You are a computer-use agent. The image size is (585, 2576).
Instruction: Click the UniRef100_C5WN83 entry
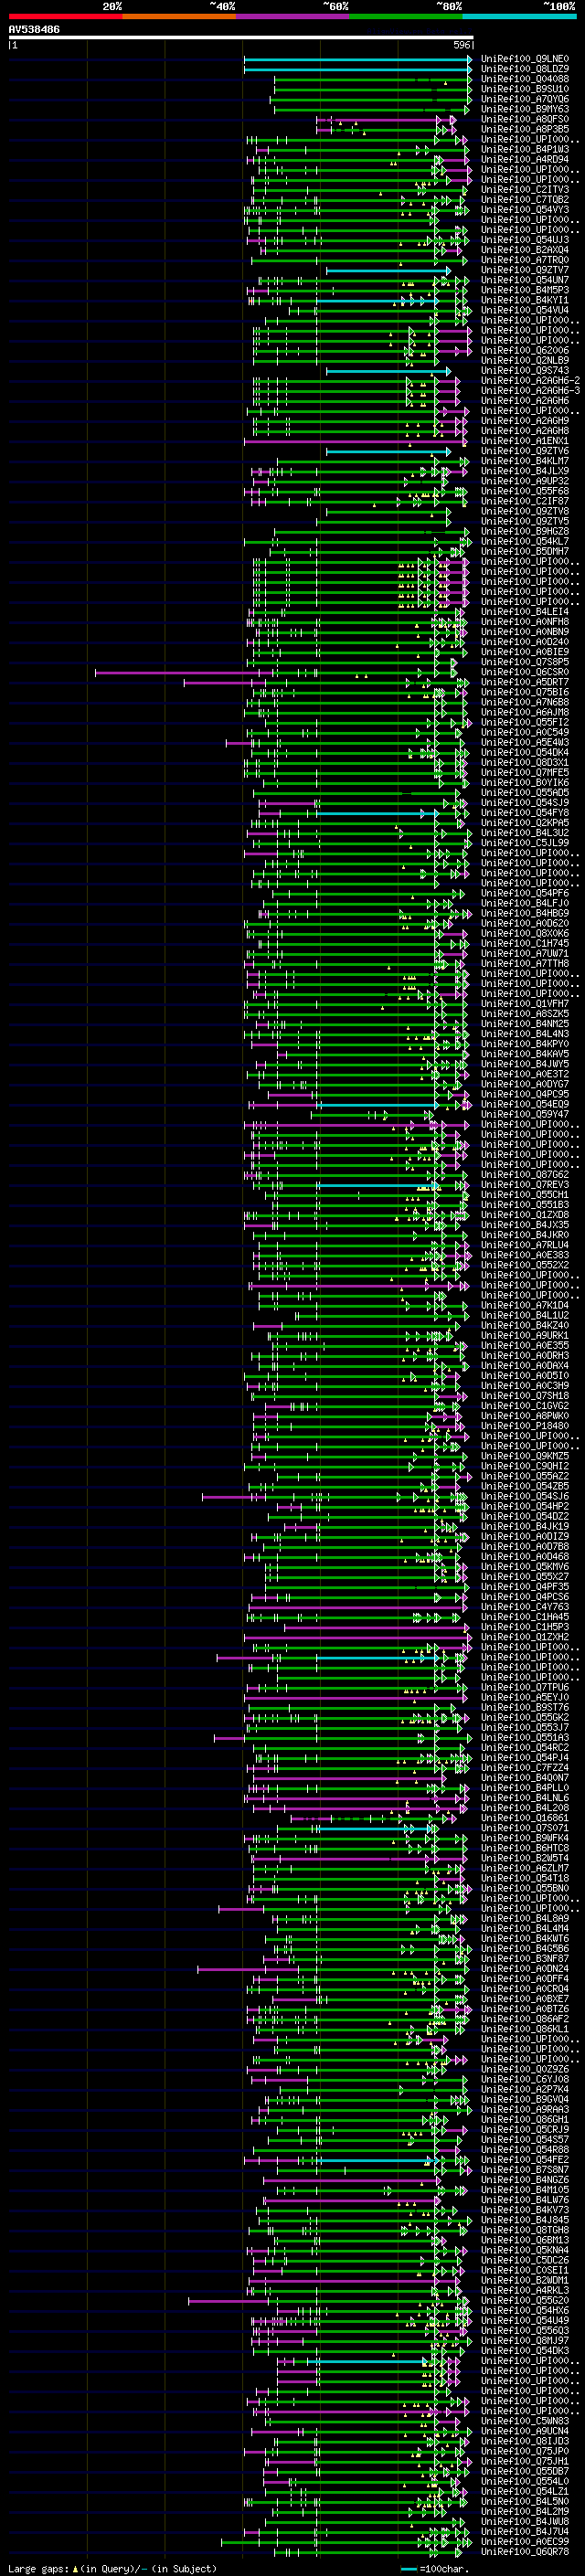524,2421
